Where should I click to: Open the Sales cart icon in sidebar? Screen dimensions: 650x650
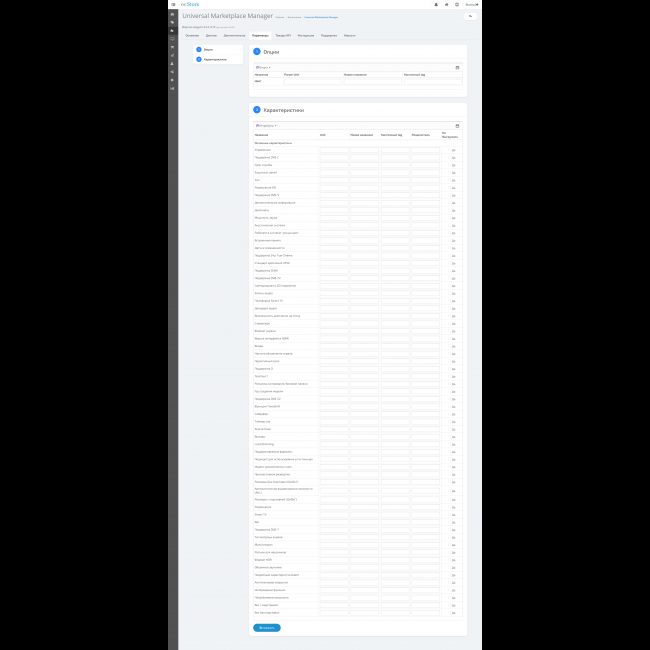click(x=172, y=47)
